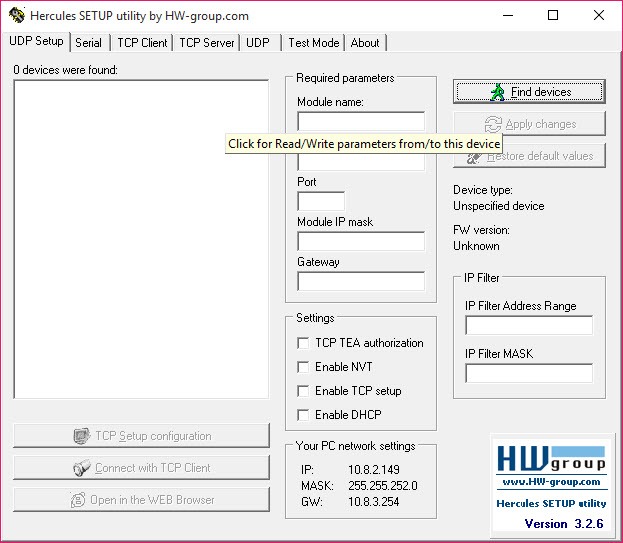Image resolution: width=623 pixels, height=543 pixels.
Task: Click the FW version Unknown value
Action: 476,246
